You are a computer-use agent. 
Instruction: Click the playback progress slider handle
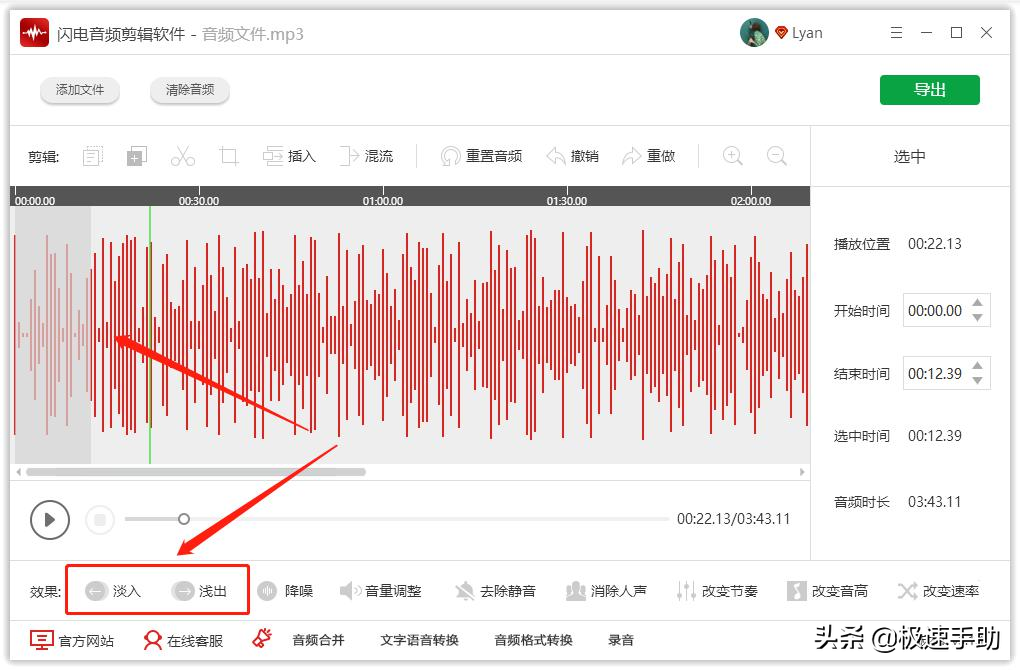(183, 520)
